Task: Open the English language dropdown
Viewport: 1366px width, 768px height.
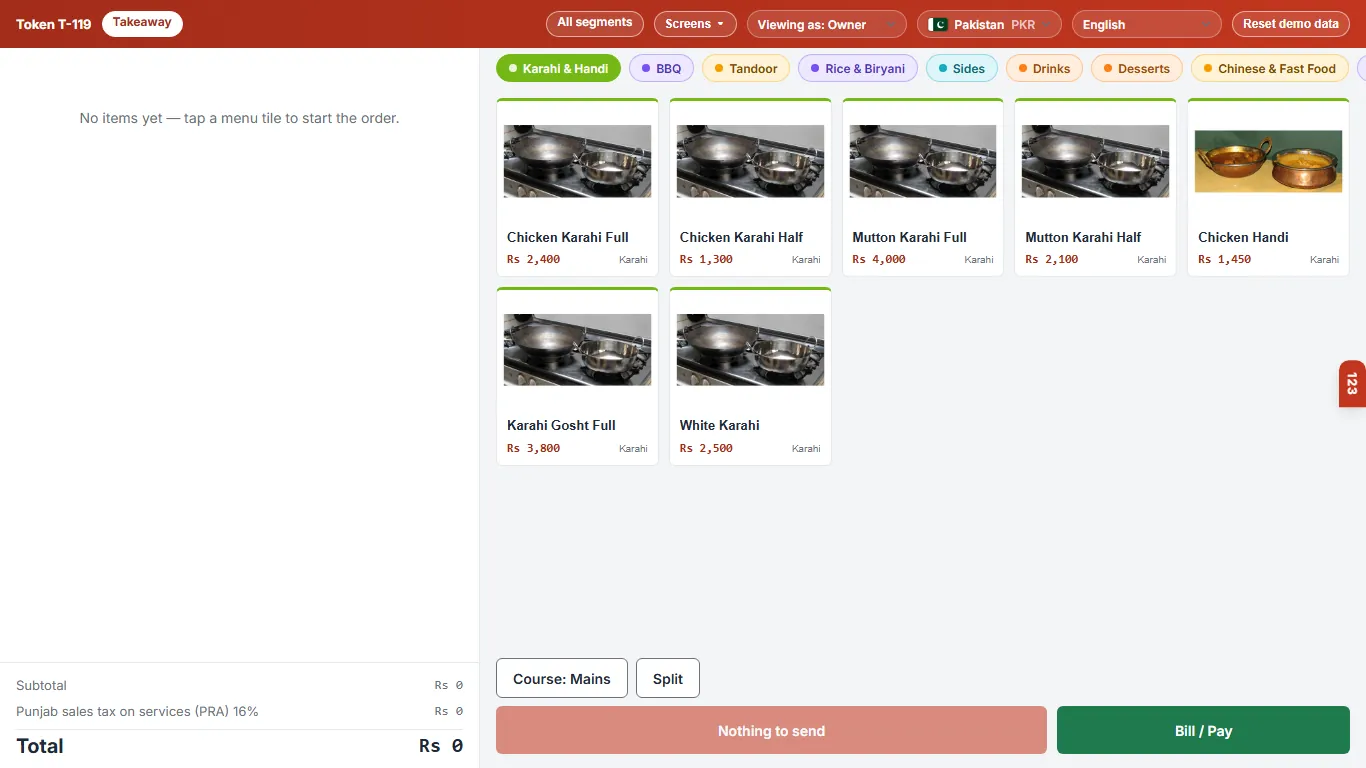Action: pyautogui.click(x=1147, y=24)
